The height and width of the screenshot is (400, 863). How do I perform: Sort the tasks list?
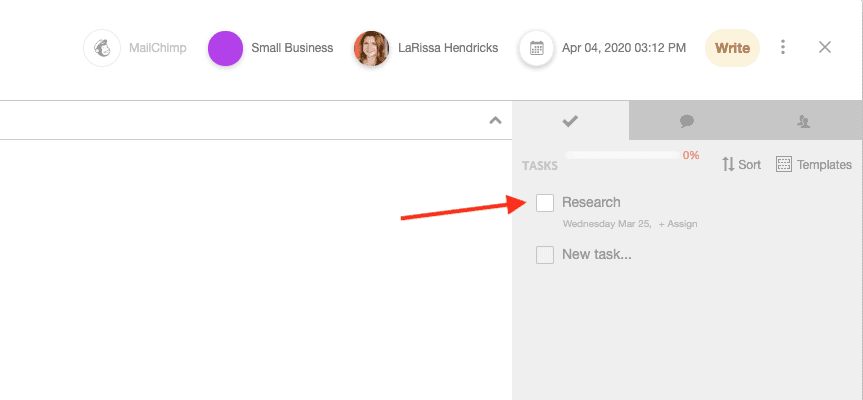pos(741,164)
